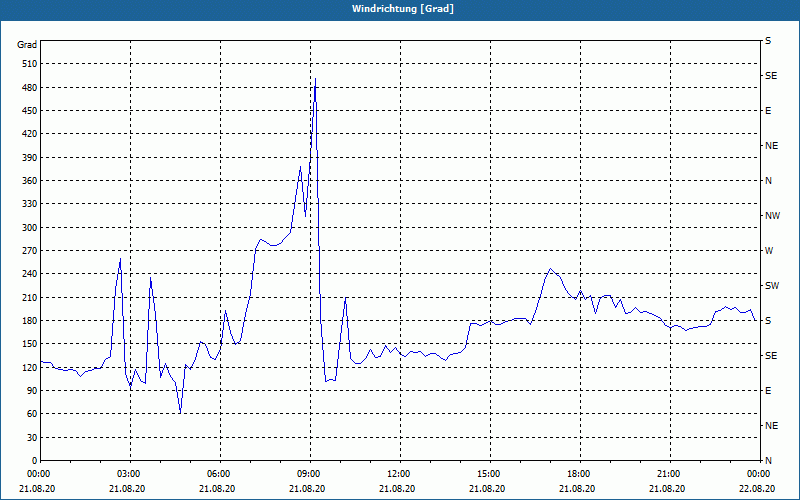Select the 510 y-axis value
The width and height of the screenshot is (800, 500).
30,64
